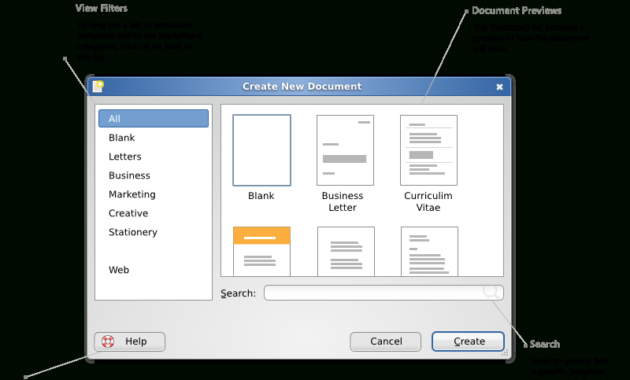The height and width of the screenshot is (380, 630).
Task: Close the Create New Document dialog
Action: [499, 87]
